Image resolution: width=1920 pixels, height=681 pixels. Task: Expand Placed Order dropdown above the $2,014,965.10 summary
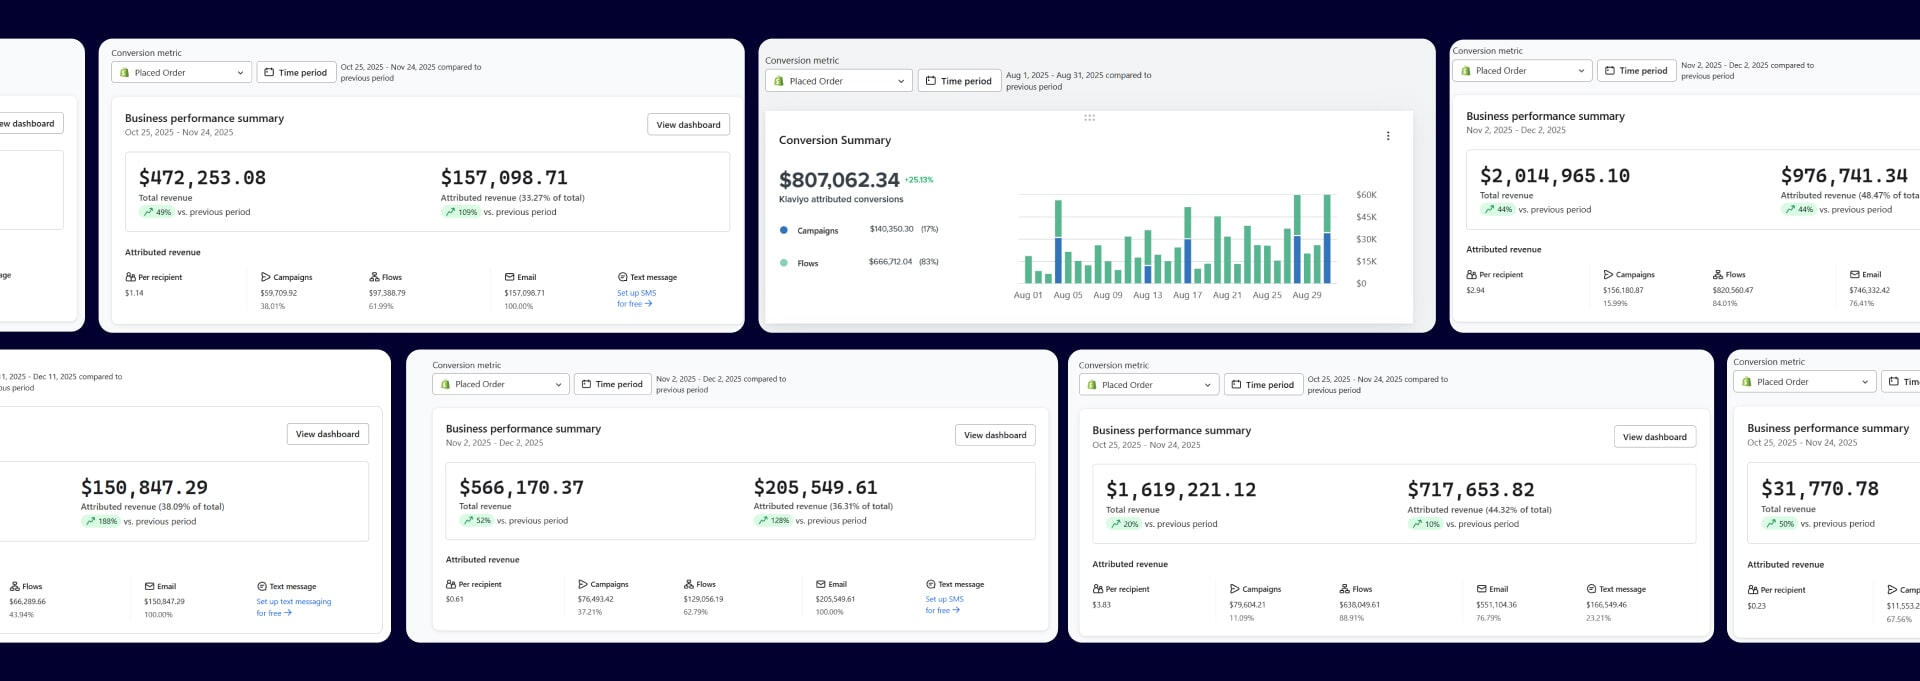coord(1522,71)
